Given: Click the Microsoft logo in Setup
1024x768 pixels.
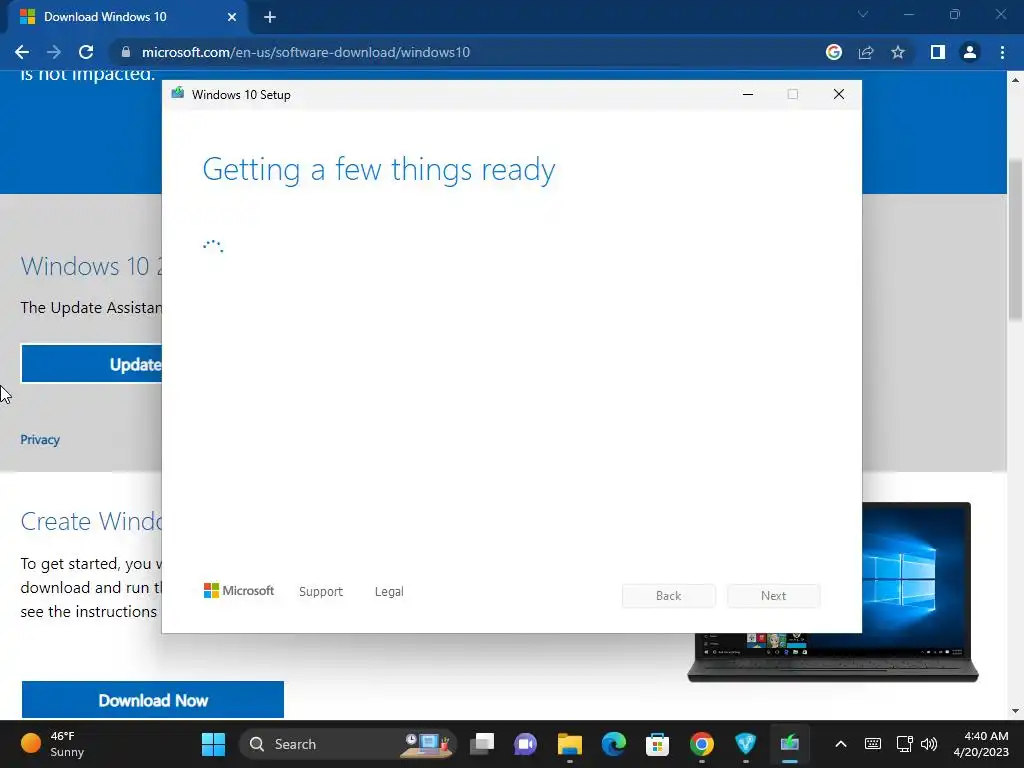Looking at the screenshot, I should pyautogui.click(x=239, y=591).
